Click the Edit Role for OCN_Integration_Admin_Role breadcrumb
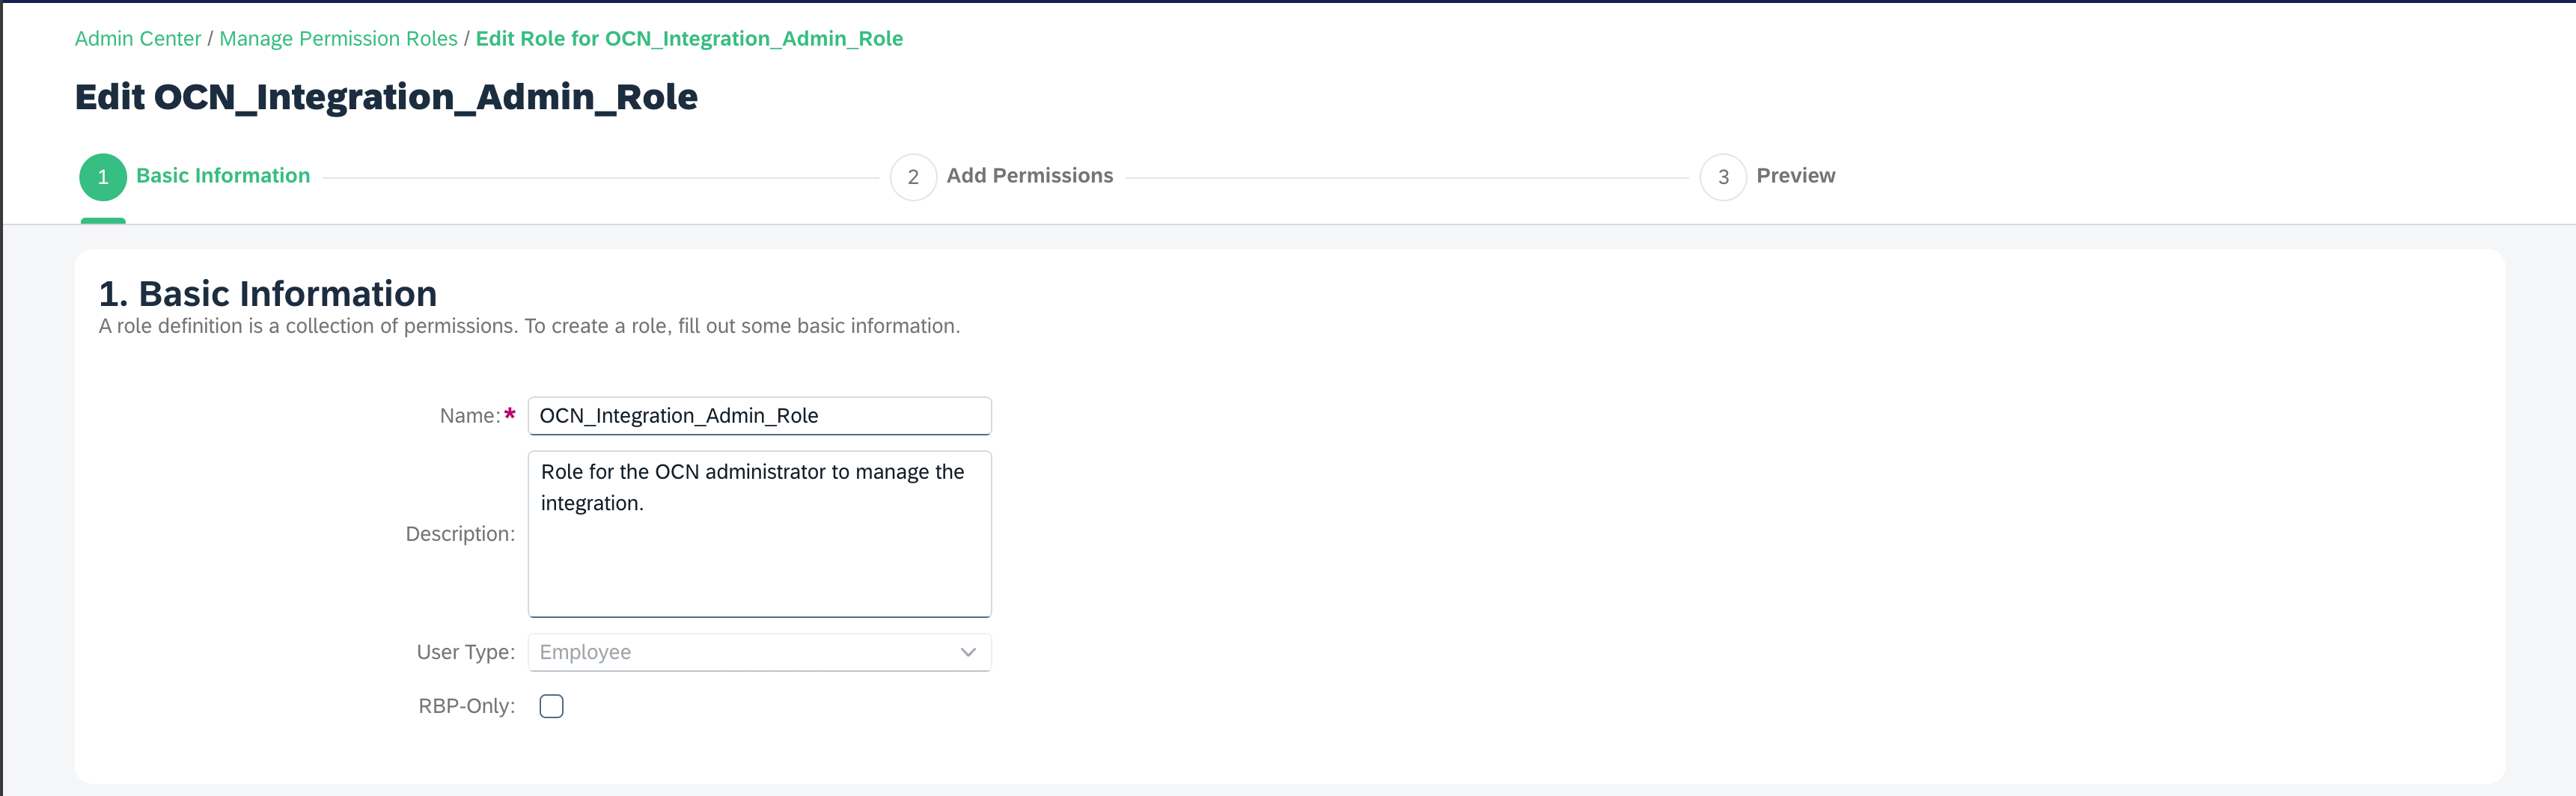Viewport: 2576px width, 796px height. click(689, 39)
